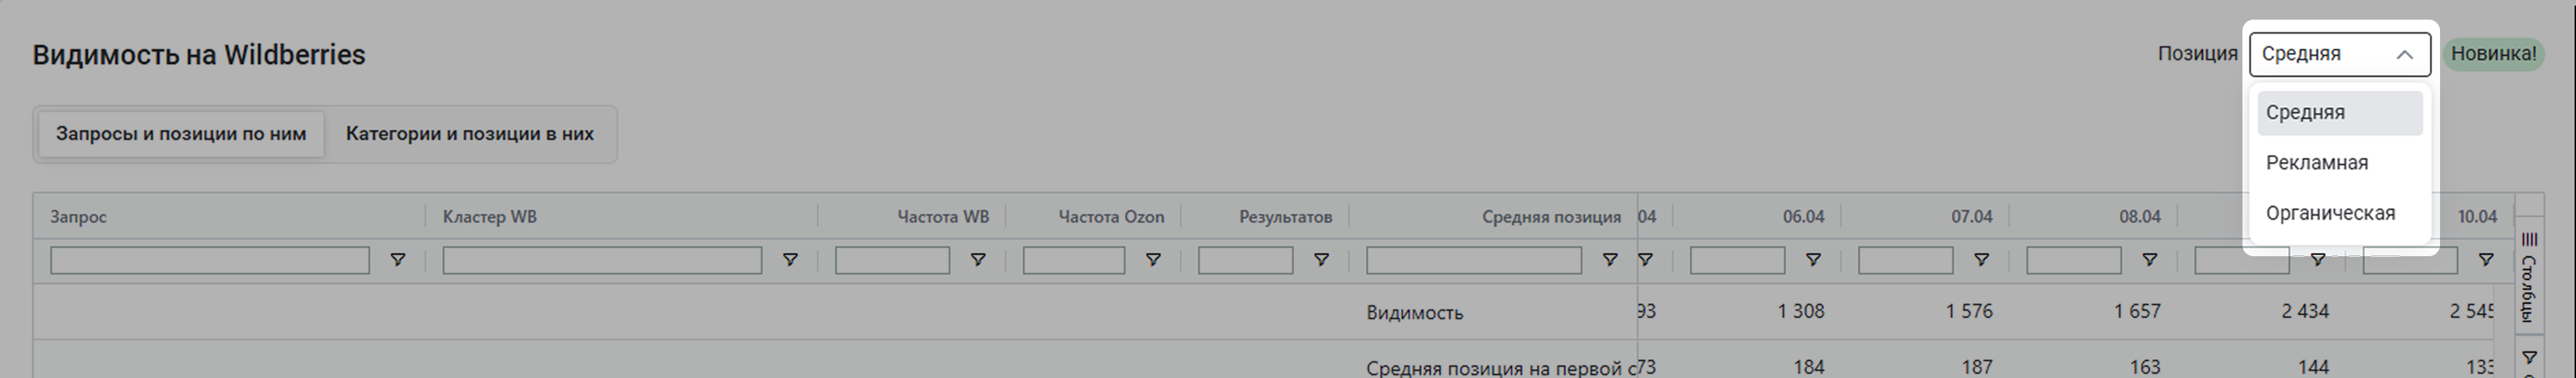Focus the Средняя позиция filter input
The image size is (2576, 378).
click(x=1474, y=260)
